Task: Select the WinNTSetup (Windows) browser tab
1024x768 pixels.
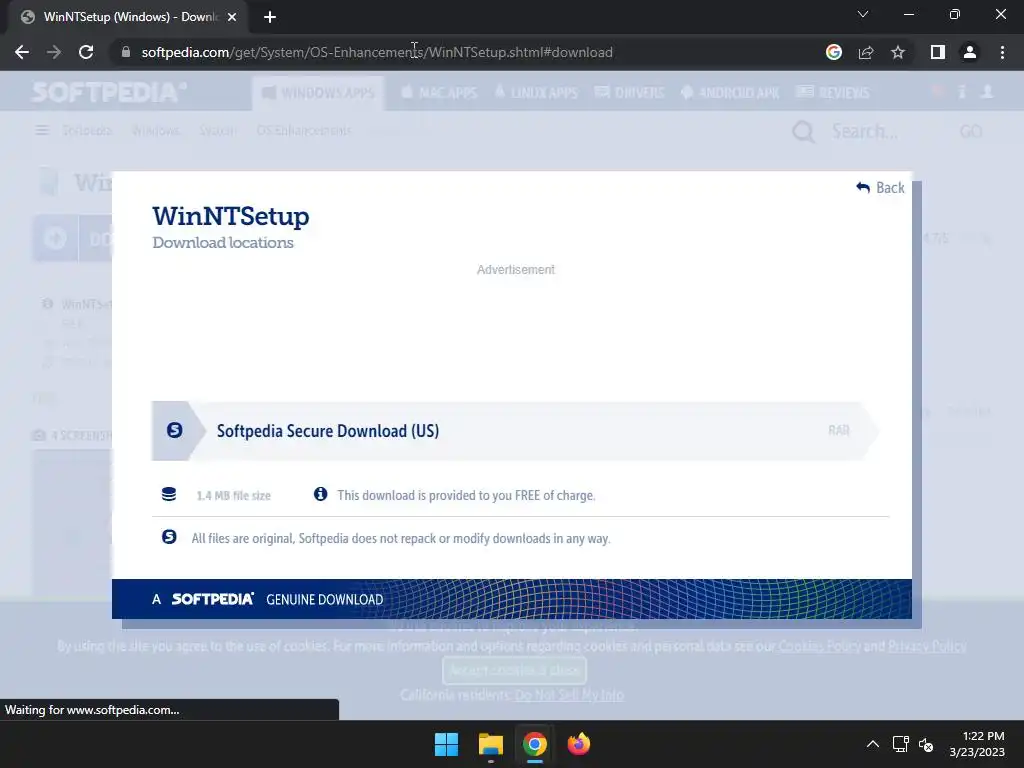Action: pyautogui.click(x=127, y=17)
